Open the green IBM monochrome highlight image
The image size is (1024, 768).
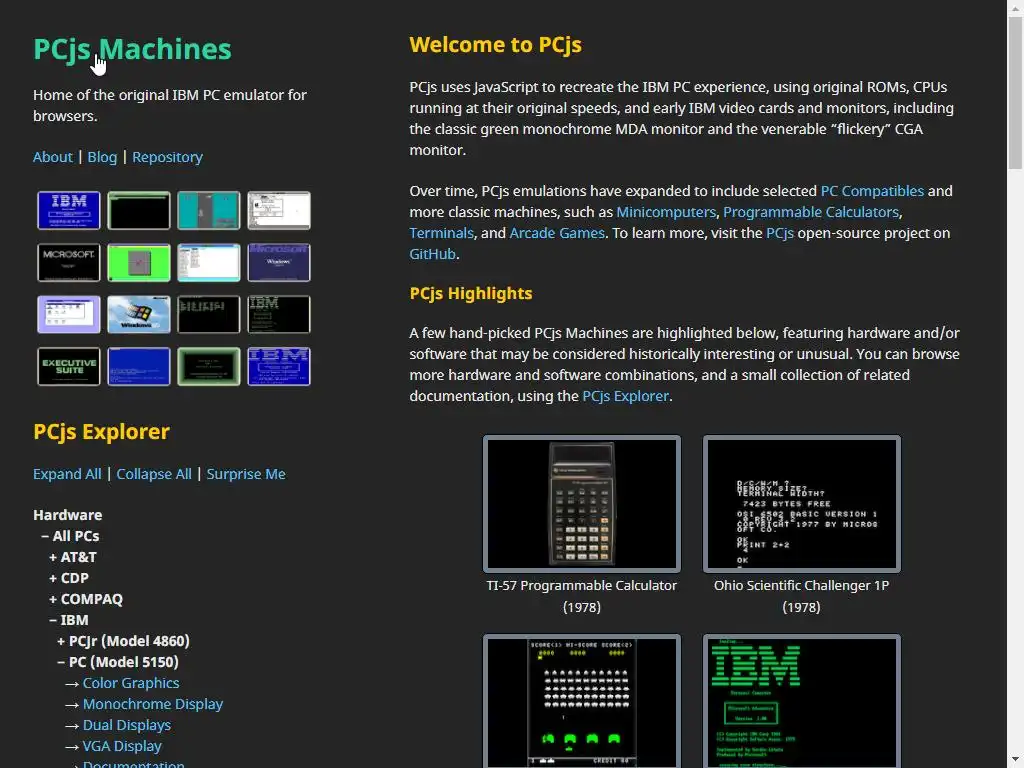[x=801, y=701]
